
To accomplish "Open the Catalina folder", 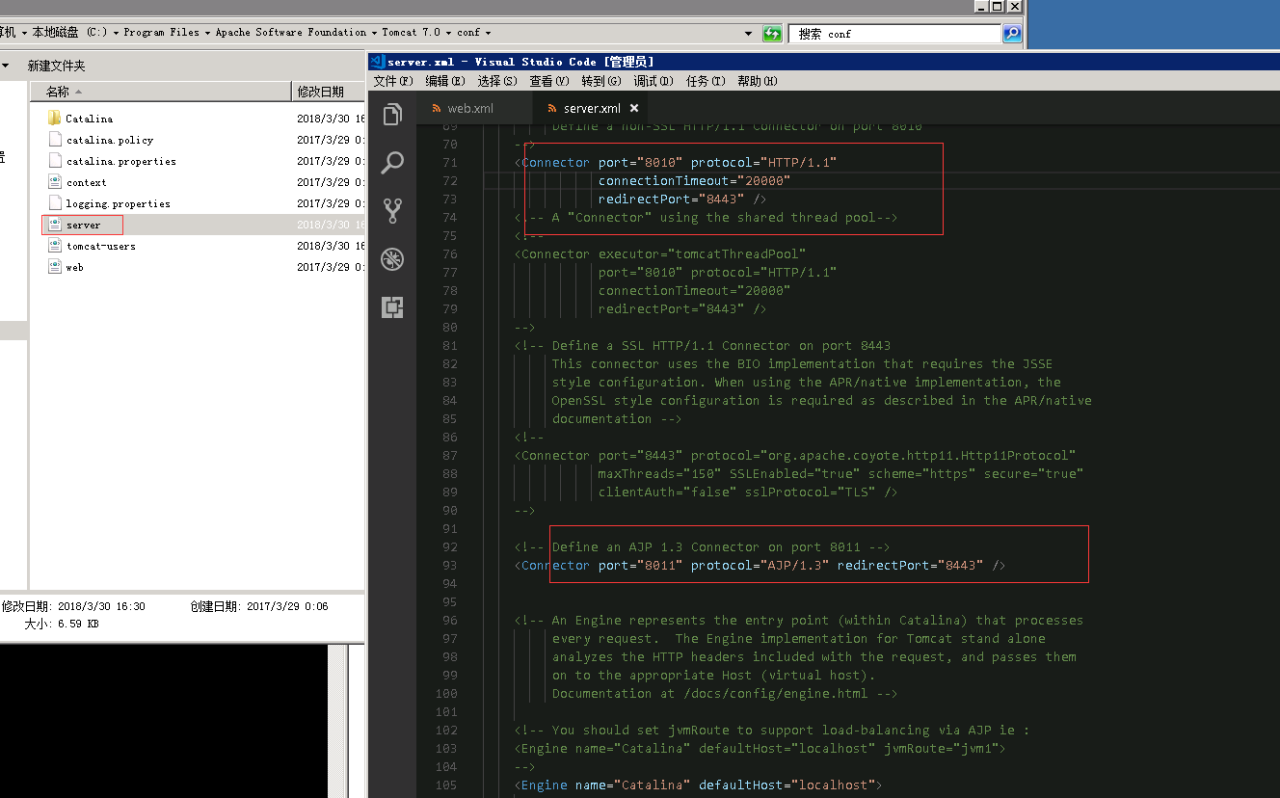I will (x=89, y=119).
